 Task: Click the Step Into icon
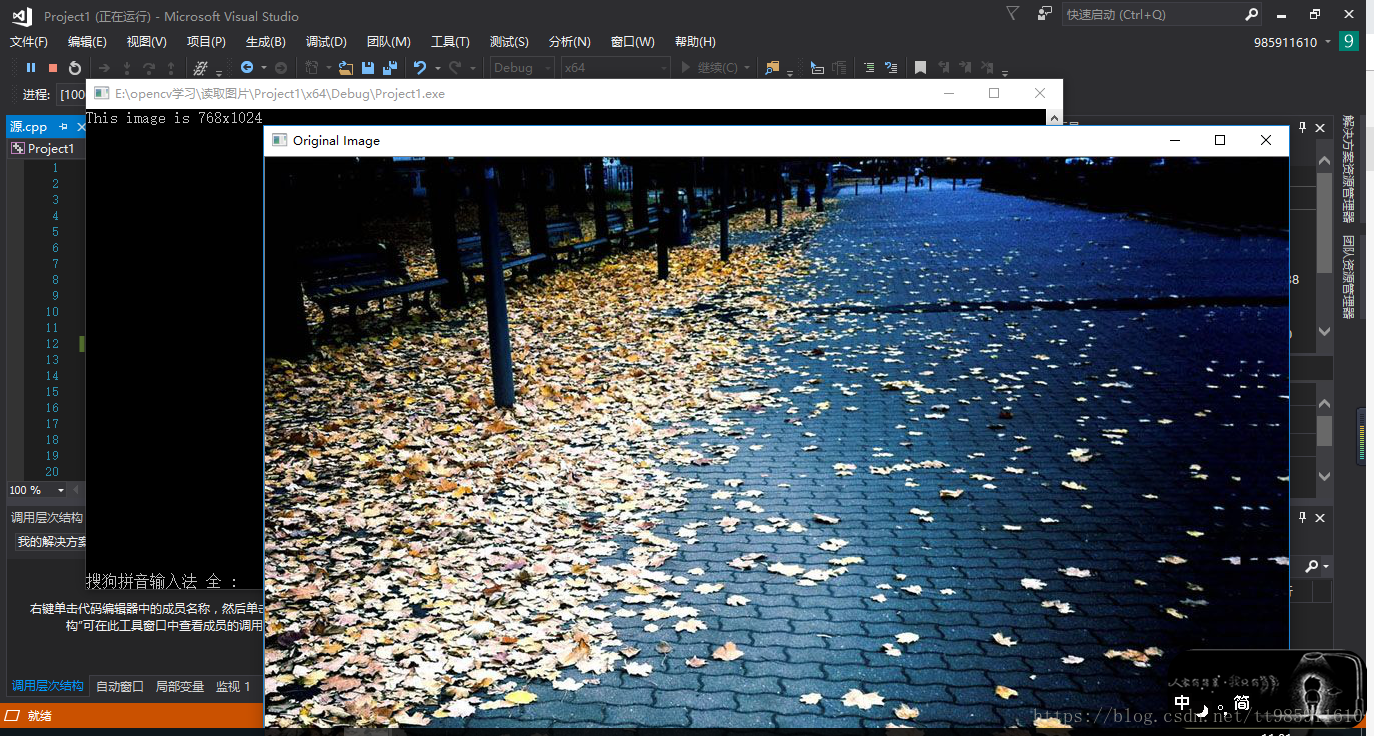127,68
